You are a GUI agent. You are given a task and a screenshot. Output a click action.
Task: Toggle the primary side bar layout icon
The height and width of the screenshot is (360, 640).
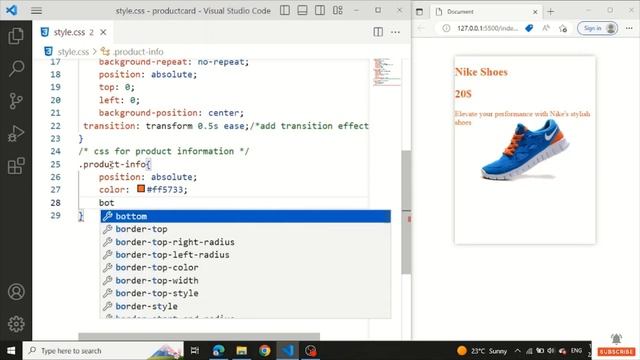[x=285, y=11]
